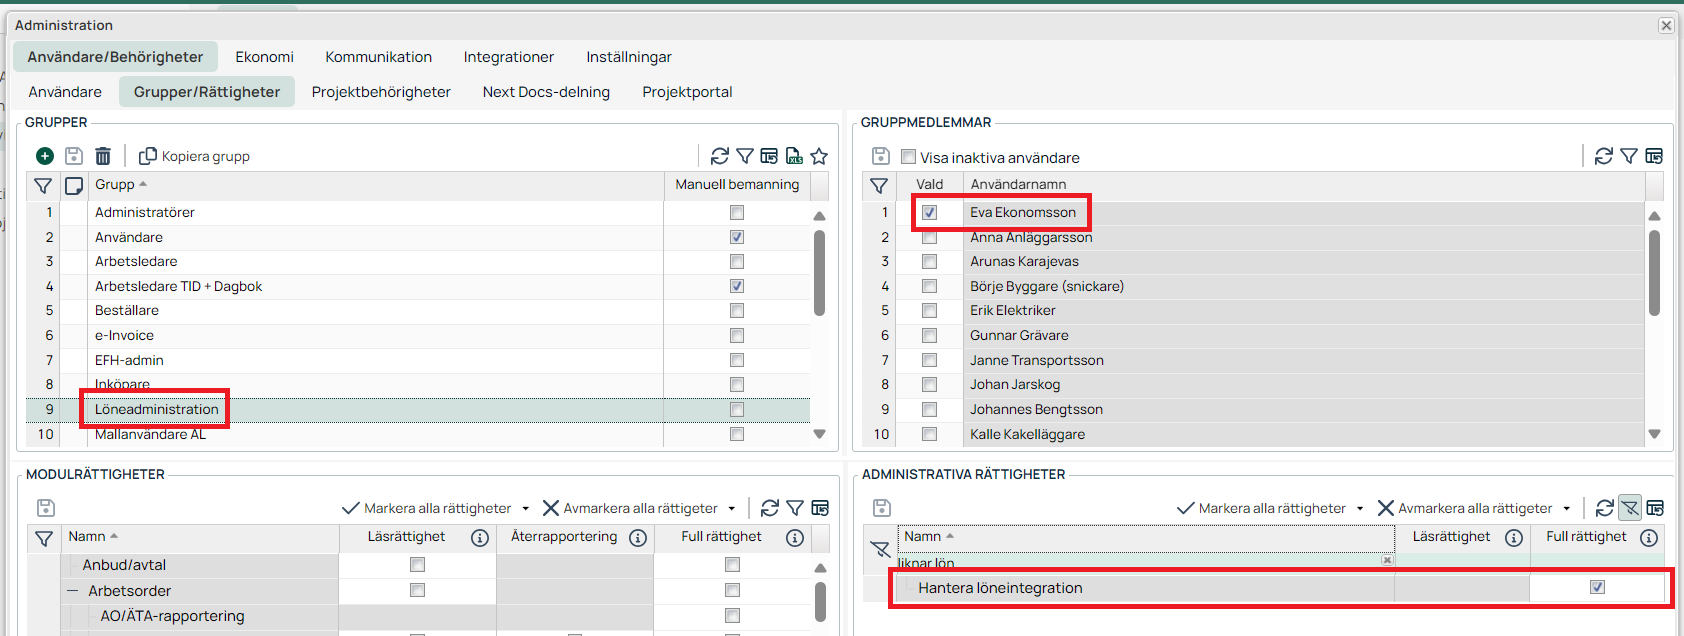Enable Visa inaktiva användare checkbox
The height and width of the screenshot is (636, 1684).
tap(908, 157)
